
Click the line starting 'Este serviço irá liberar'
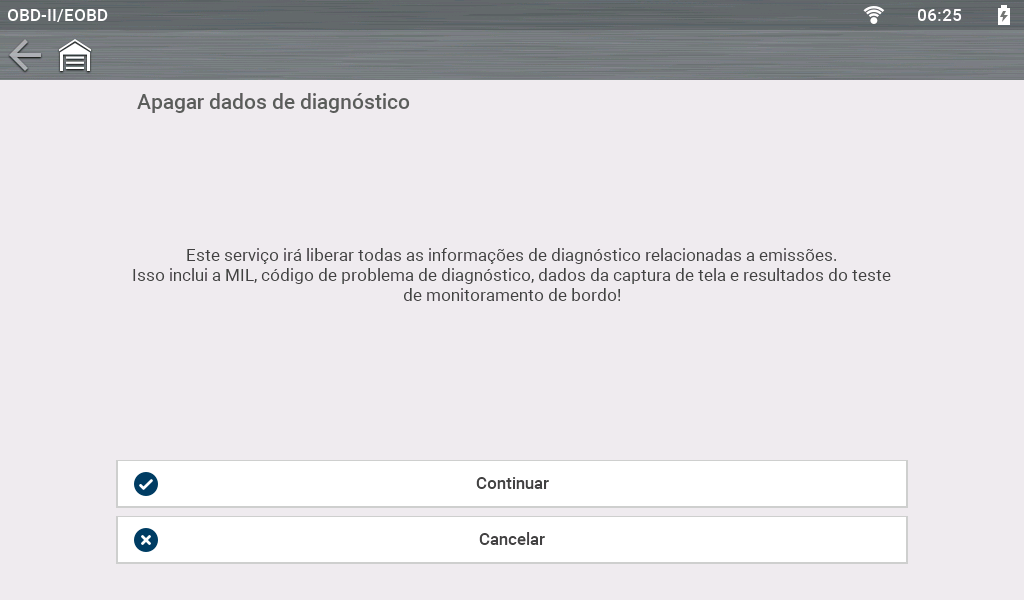click(x=511, y=255)
